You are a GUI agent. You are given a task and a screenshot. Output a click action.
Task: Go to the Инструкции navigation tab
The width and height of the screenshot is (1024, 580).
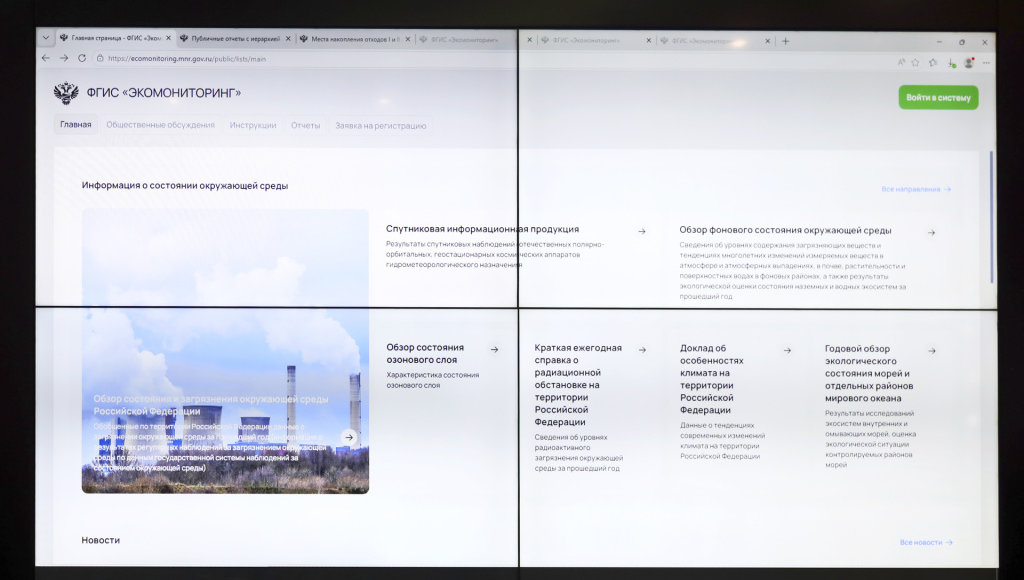tap(252, 125)
